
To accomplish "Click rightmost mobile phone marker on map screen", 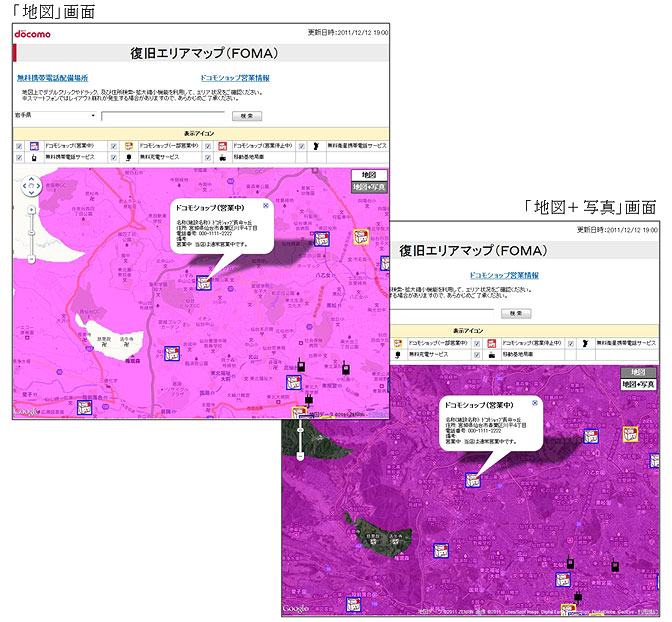I will pyautogui.click(x=346, y=367).
